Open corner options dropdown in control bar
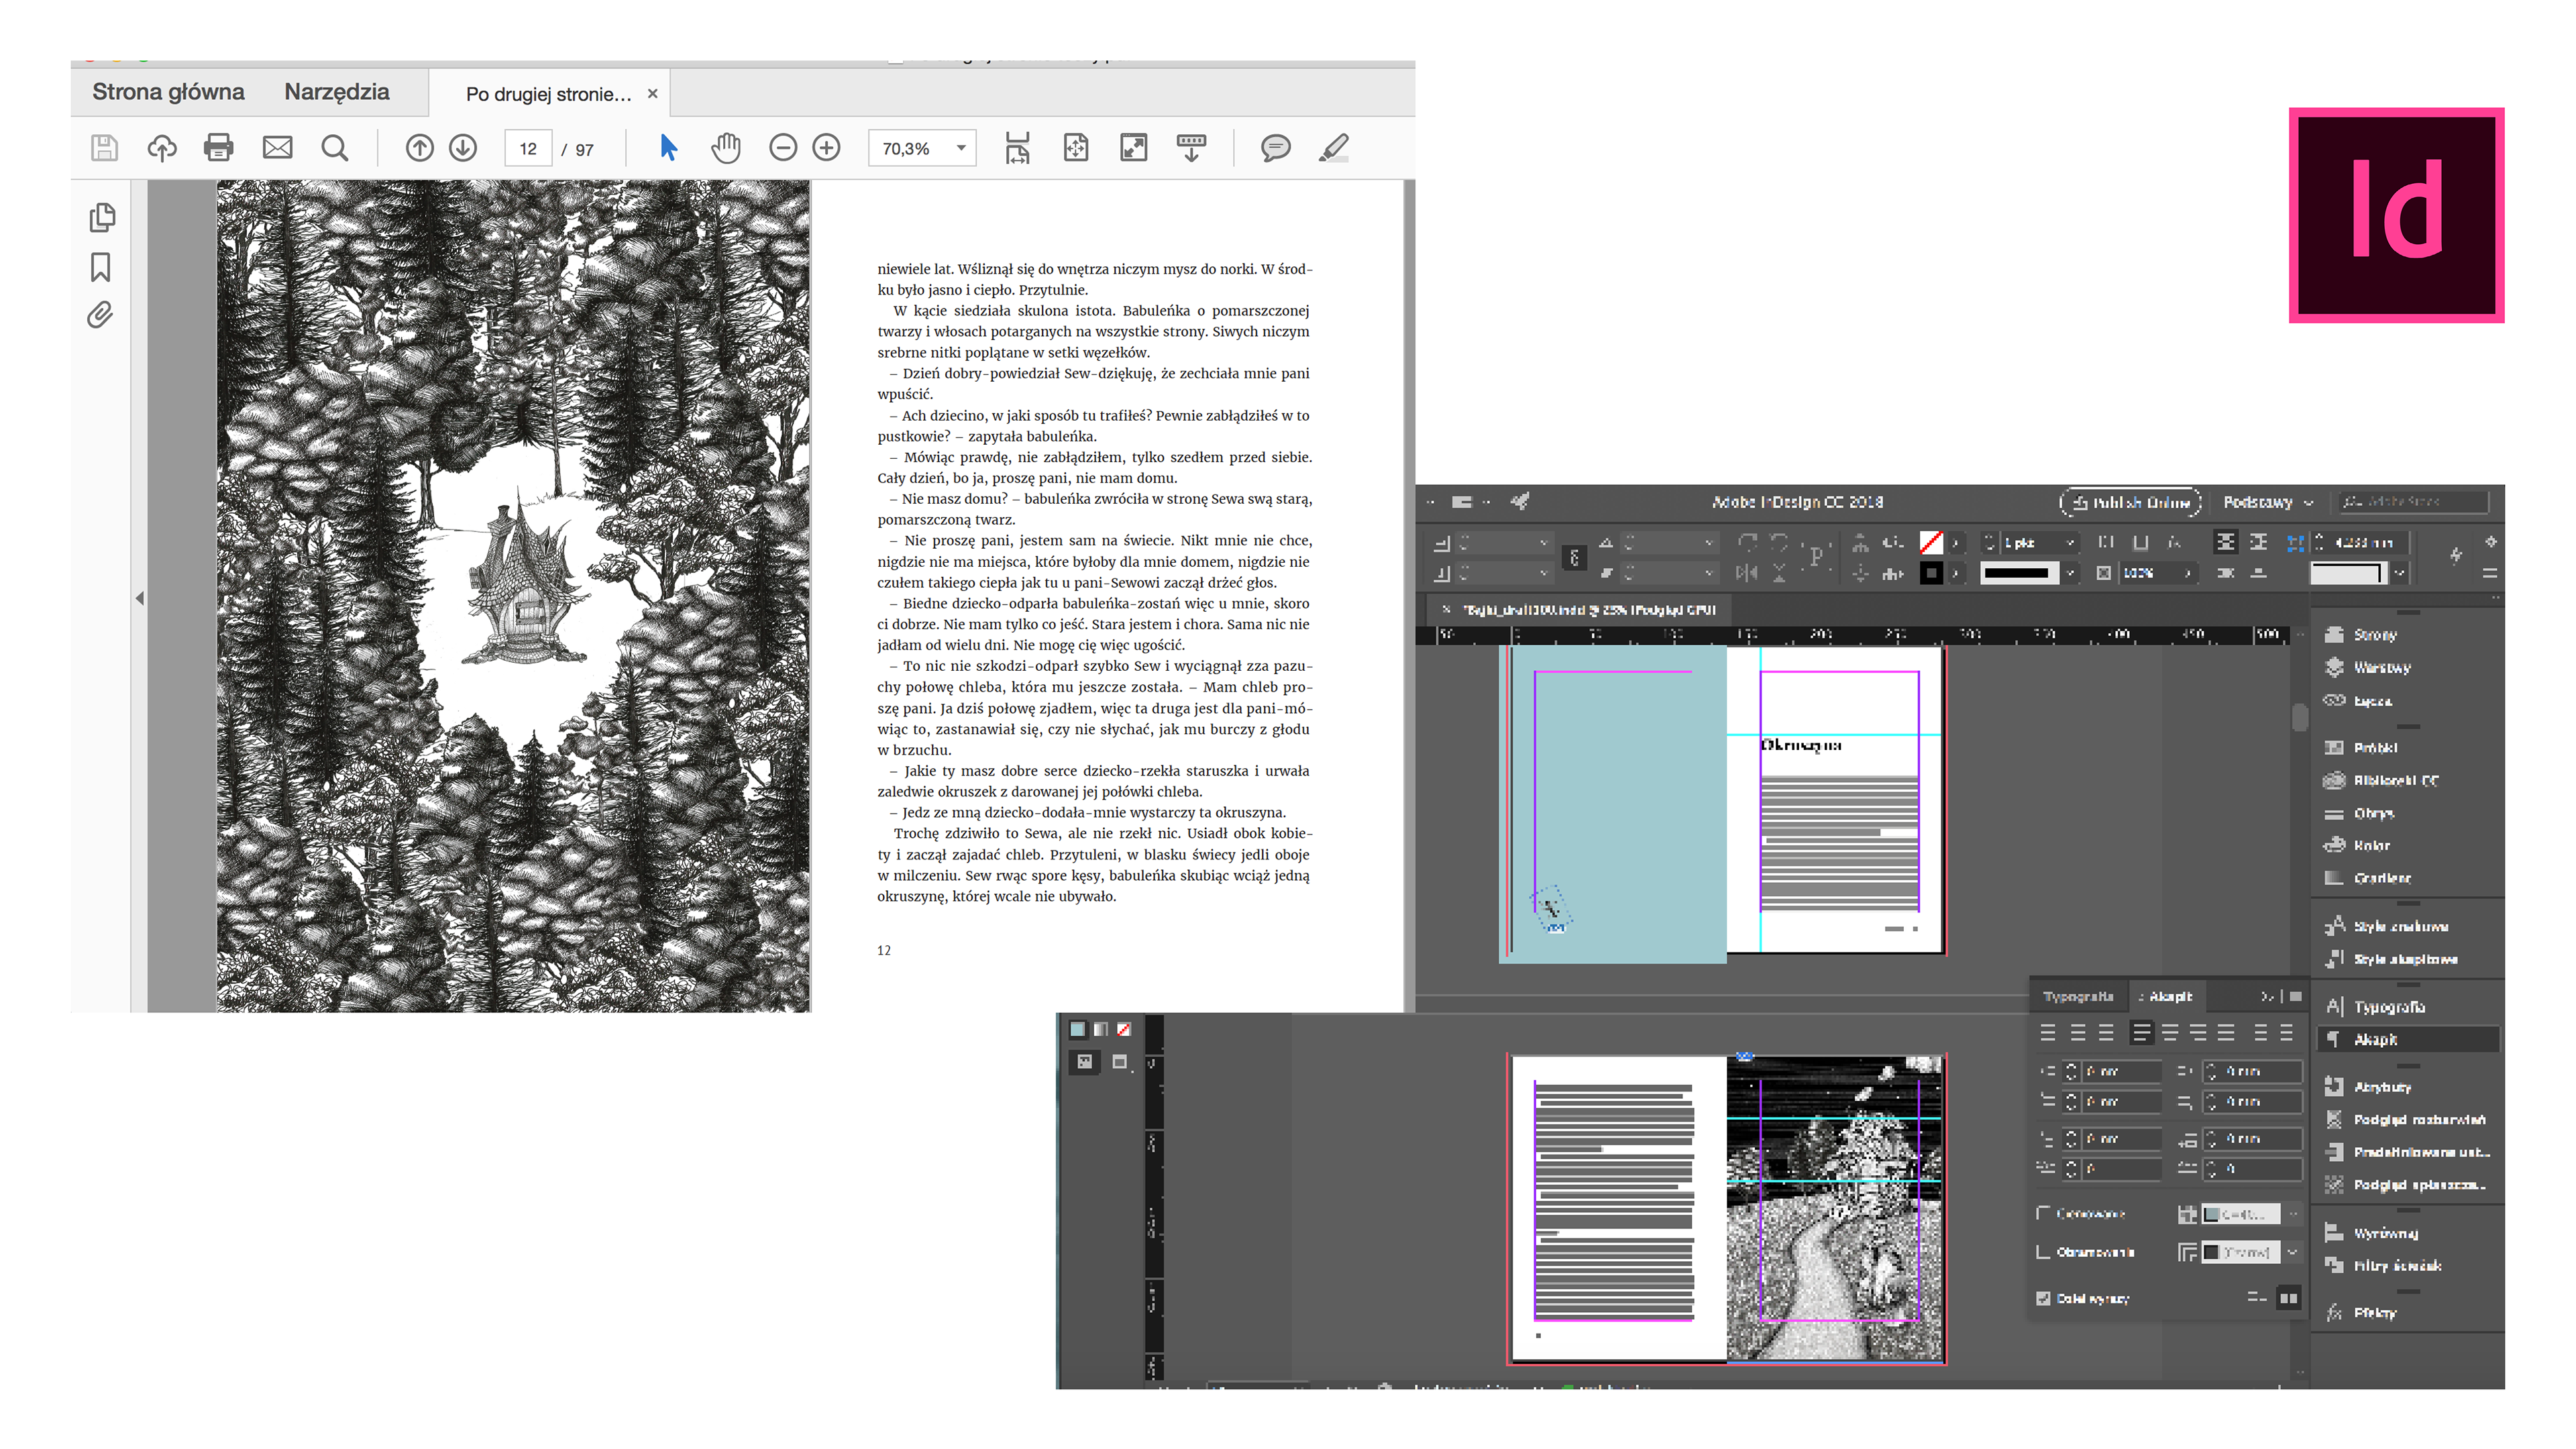 click(2399, 573)
